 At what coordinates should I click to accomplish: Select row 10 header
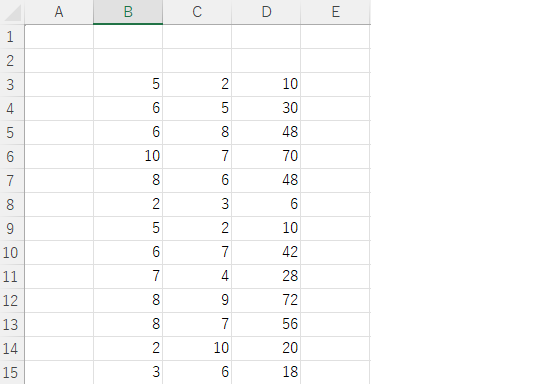(12, 253)
